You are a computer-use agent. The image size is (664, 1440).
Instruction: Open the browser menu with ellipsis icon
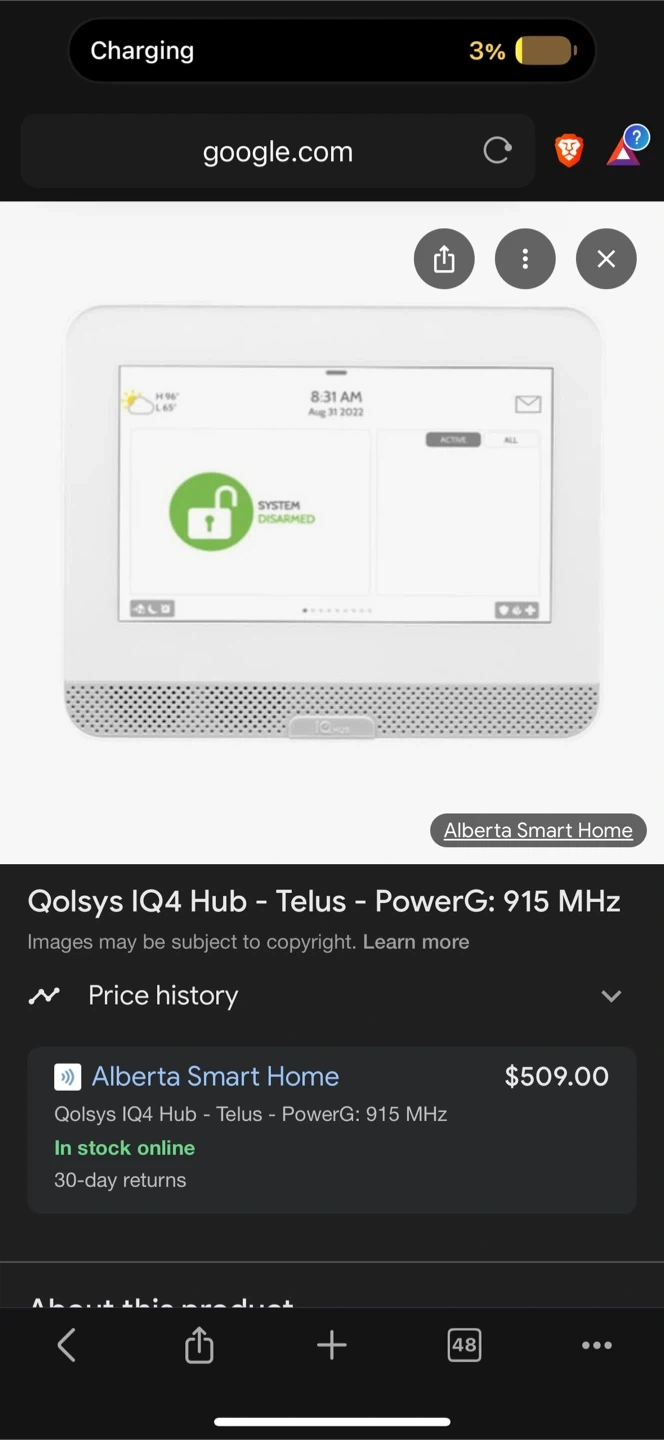(x=597, y=1345)
